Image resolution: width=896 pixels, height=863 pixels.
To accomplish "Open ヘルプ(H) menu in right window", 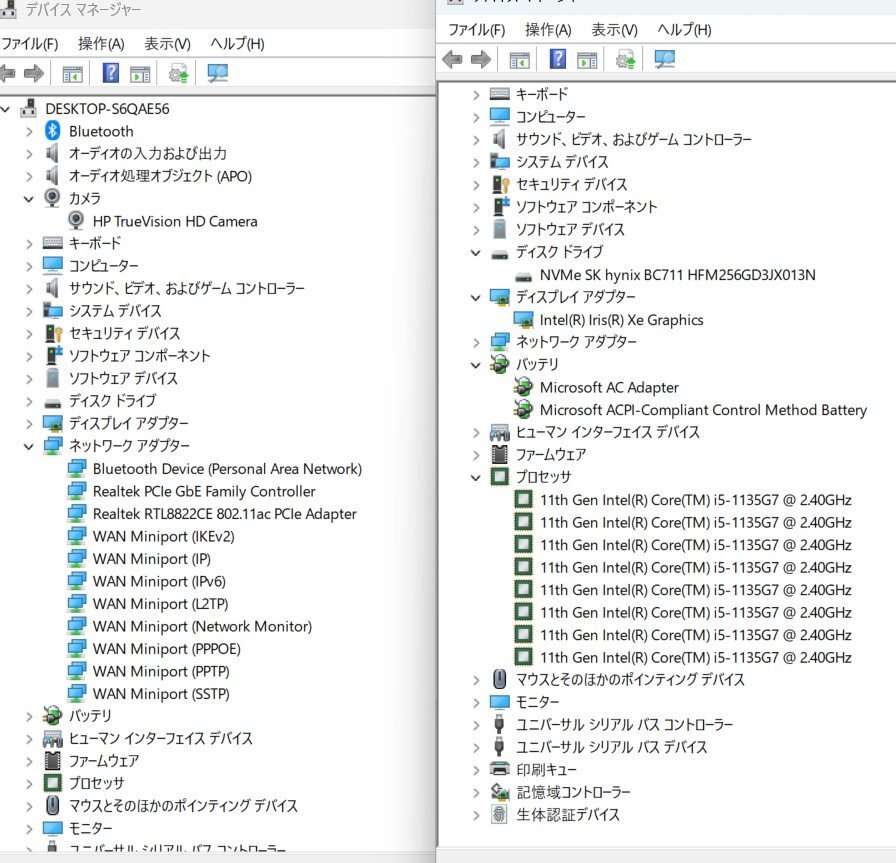I will [x=684, y=30].
